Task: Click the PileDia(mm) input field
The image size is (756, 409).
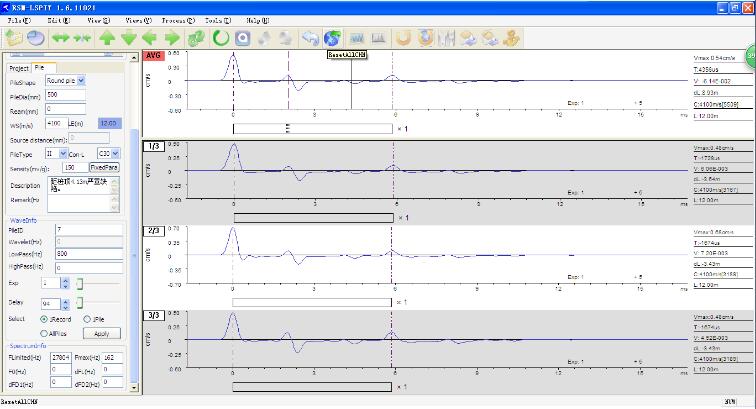Action: (66, 95)
